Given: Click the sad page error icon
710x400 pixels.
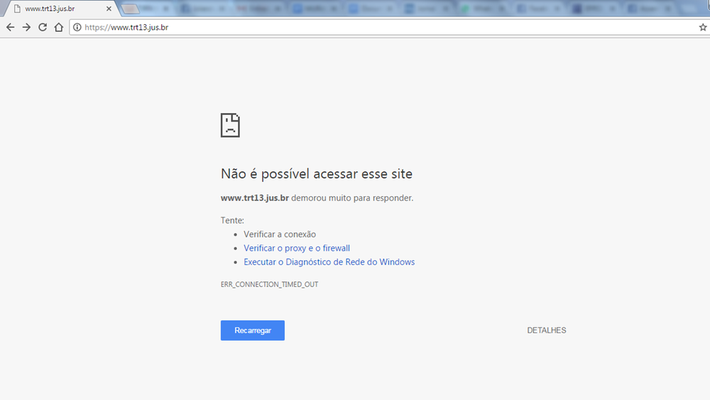Looking at the screenshot, I should pyautogui.click(x=230, y=125).
